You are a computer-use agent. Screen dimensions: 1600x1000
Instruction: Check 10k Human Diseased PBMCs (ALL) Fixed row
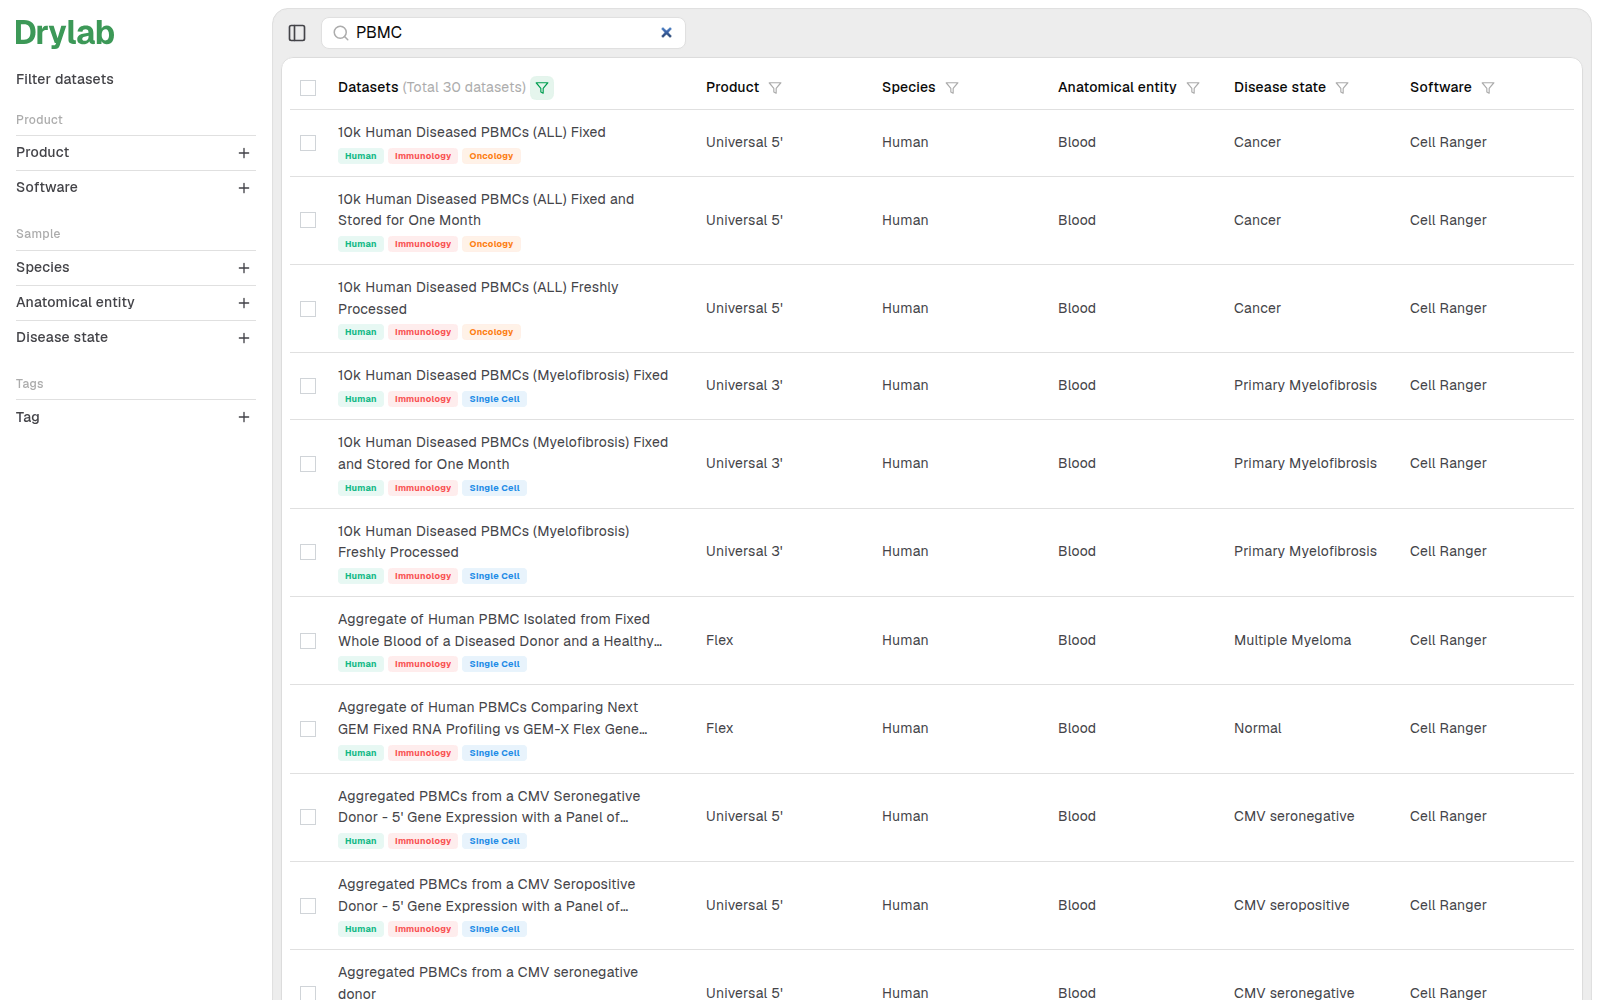[x=308, y=143]
